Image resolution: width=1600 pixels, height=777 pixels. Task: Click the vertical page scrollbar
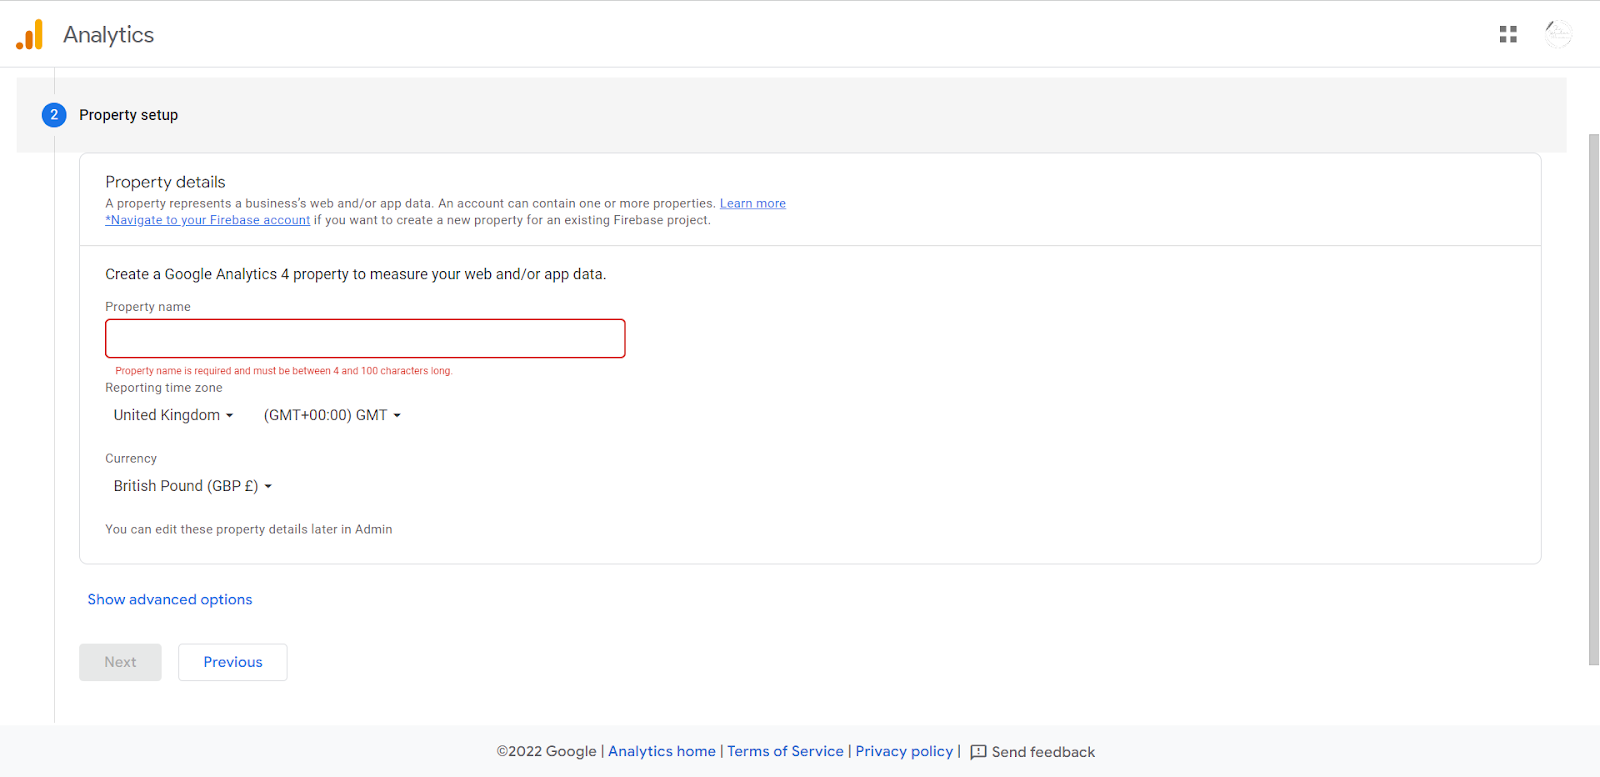(1594, 398)
